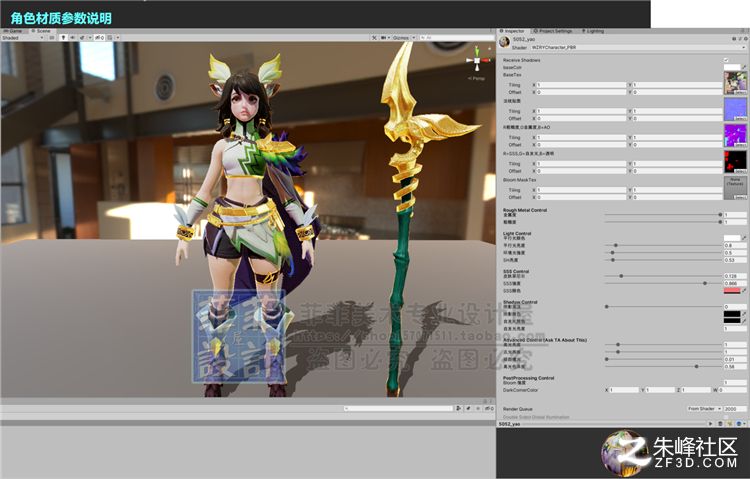The image size is (750, 479).
Task: Open the Inspector tab
Action: (513, 31)
